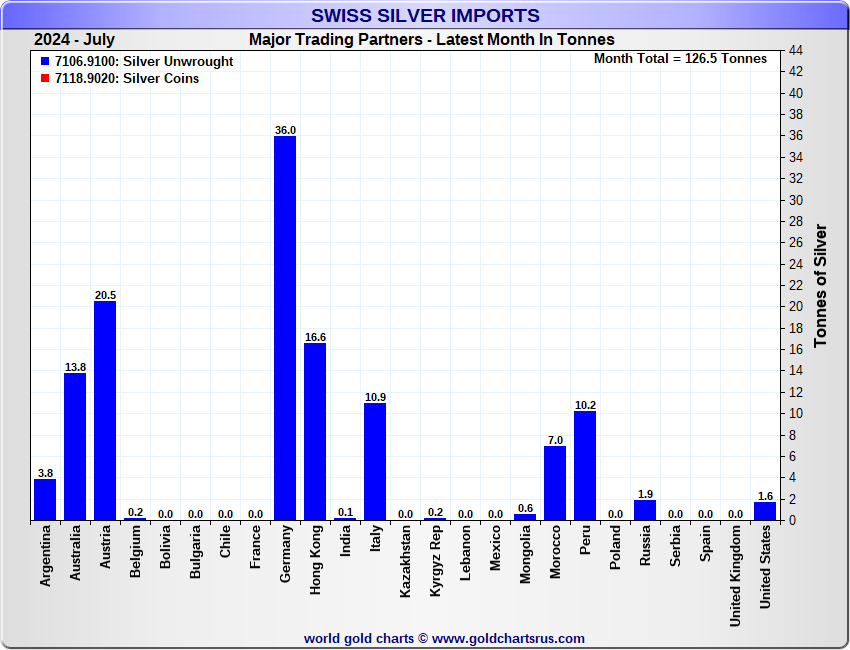Click the Italy axis label
850x650 pixels.
coord(375,538)
